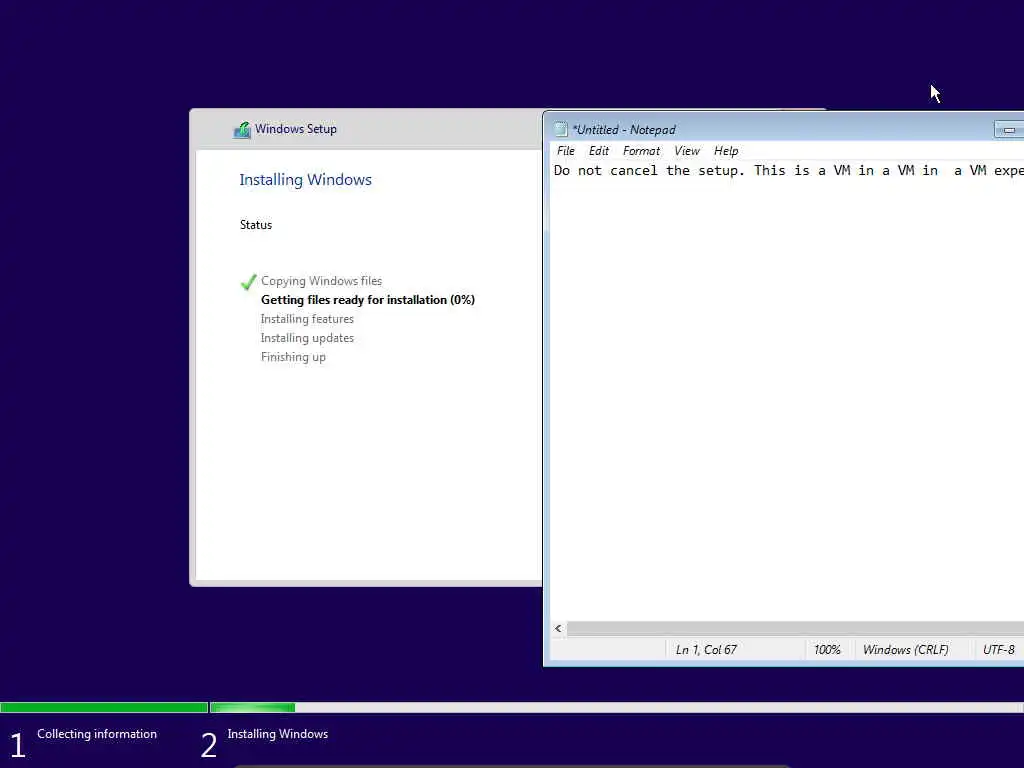Click the Notepad horizontal scrollbar track

(x=795, y=628)
